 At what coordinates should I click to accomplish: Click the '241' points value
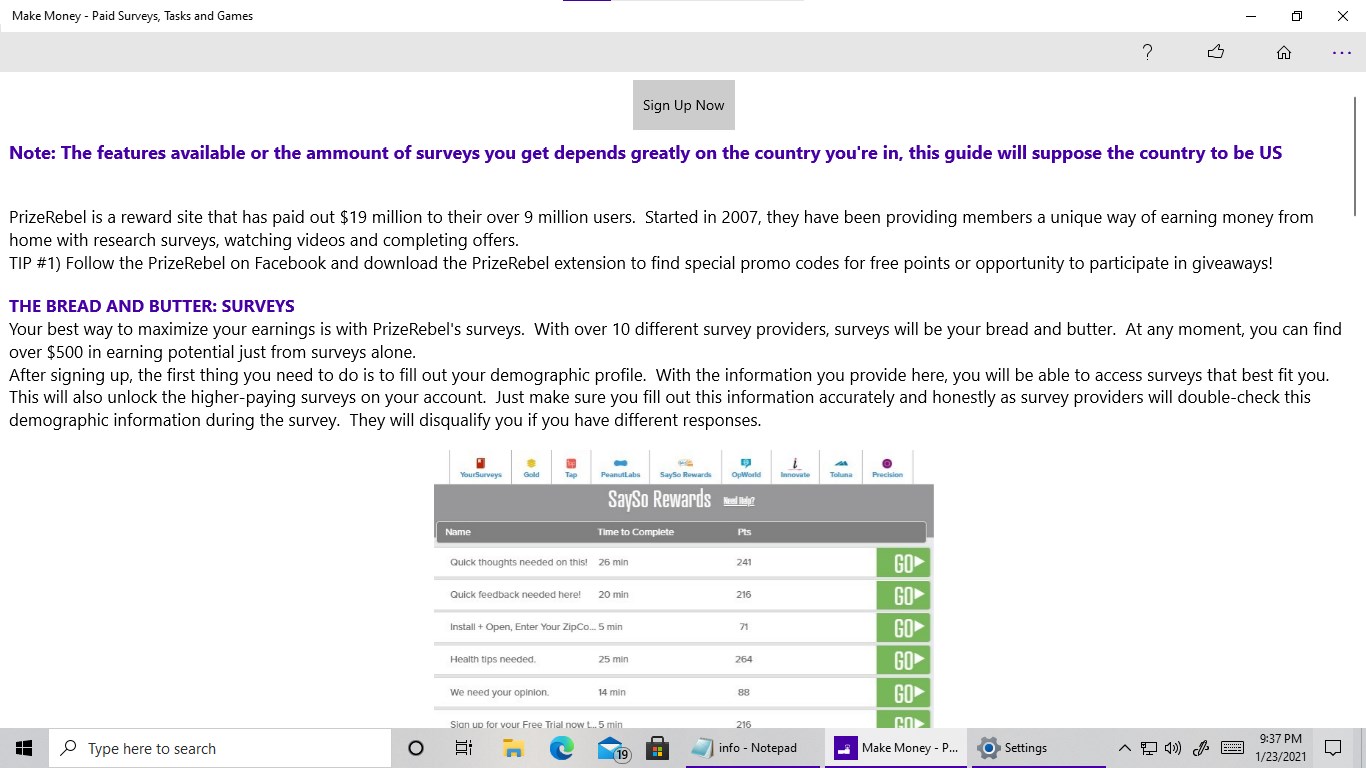(743, 562)
